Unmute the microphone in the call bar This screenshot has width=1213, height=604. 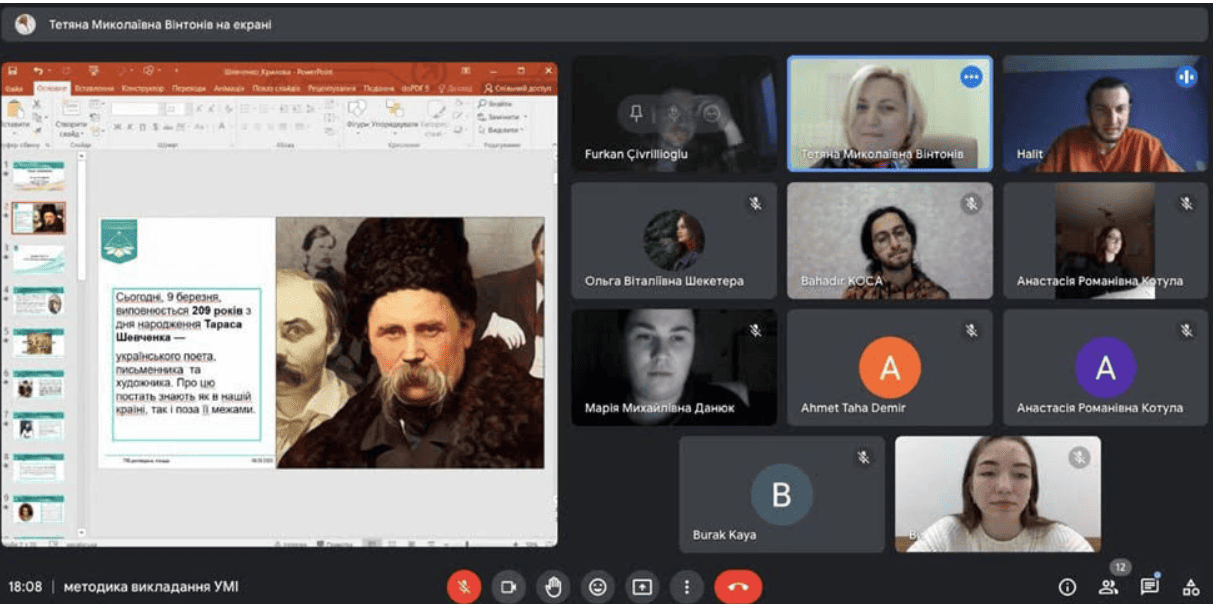click(463, 587)
